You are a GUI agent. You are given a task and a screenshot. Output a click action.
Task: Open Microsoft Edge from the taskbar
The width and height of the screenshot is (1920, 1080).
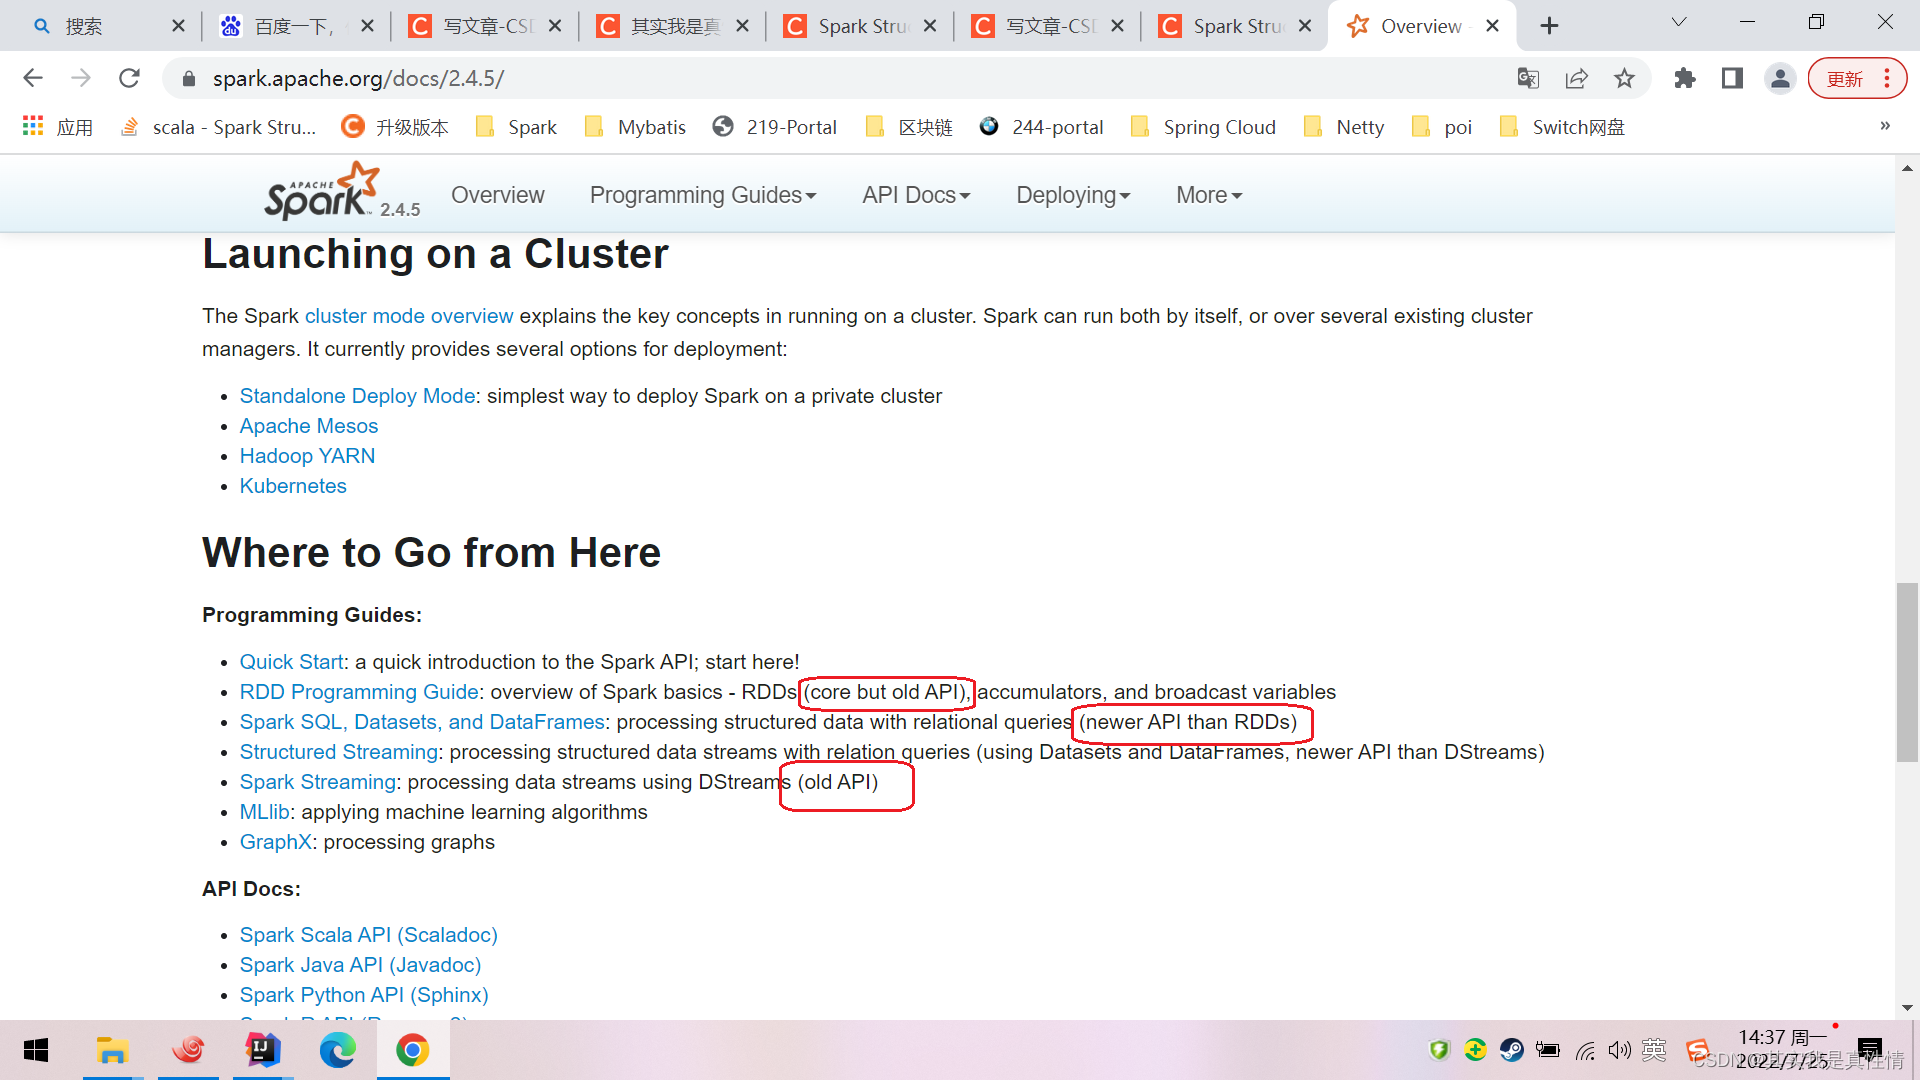point(337,1050)
